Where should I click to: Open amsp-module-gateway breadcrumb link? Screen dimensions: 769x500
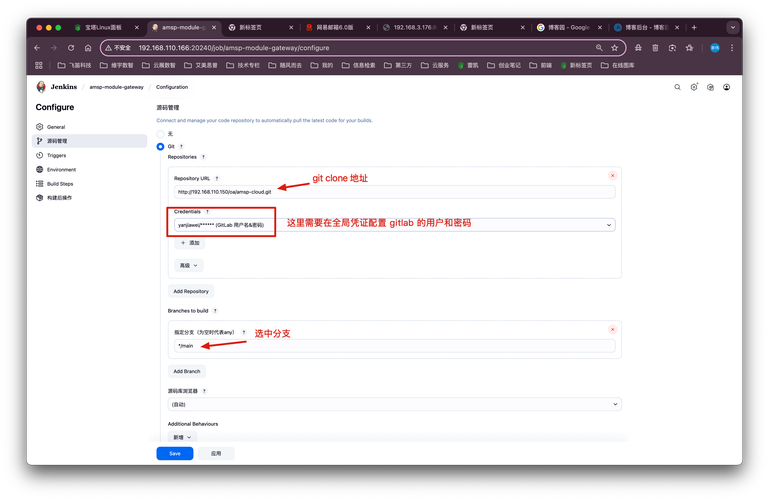116,87
